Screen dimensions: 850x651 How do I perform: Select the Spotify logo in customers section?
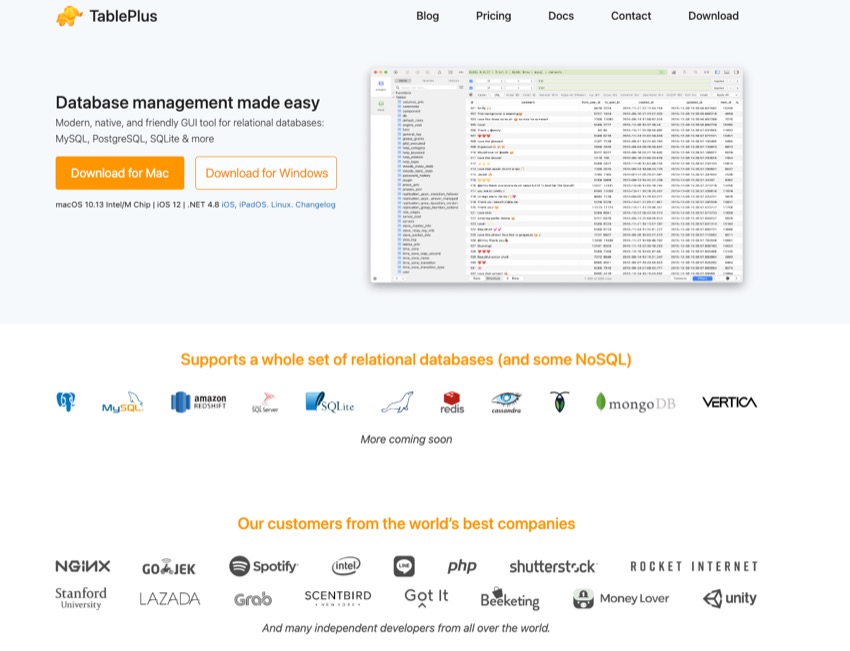tap(263, 565)
